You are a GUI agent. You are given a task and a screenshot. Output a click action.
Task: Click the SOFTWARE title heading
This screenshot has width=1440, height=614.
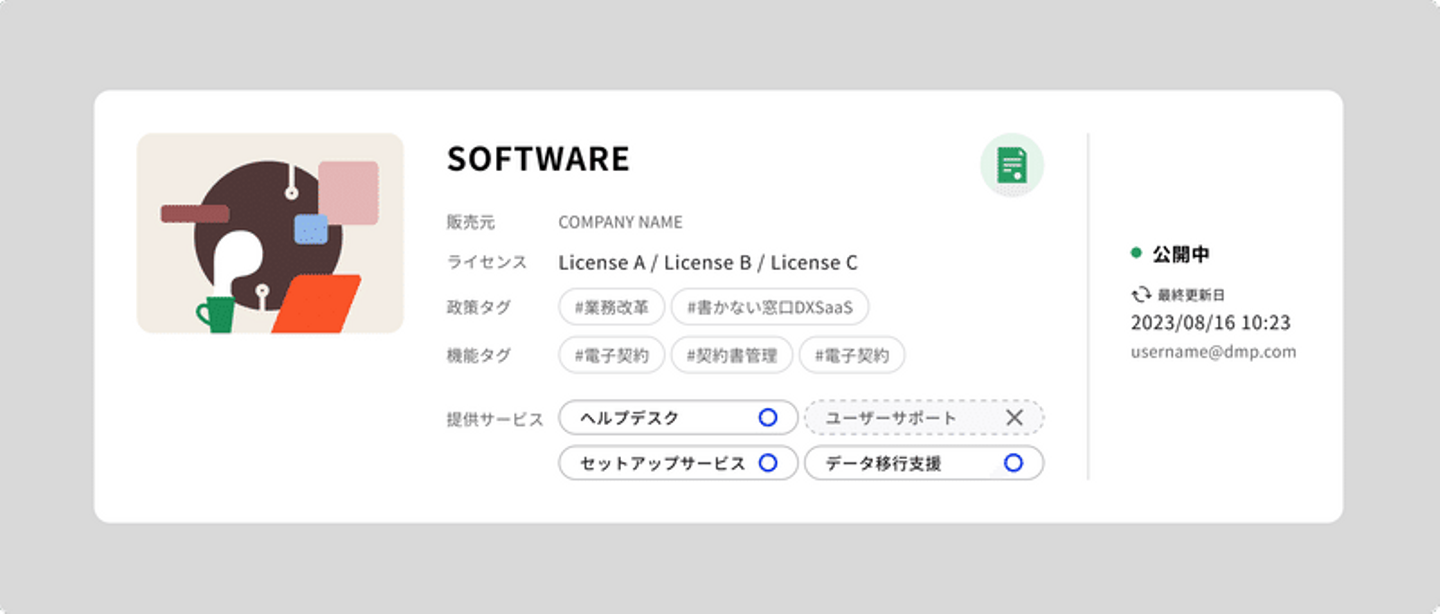538,160
